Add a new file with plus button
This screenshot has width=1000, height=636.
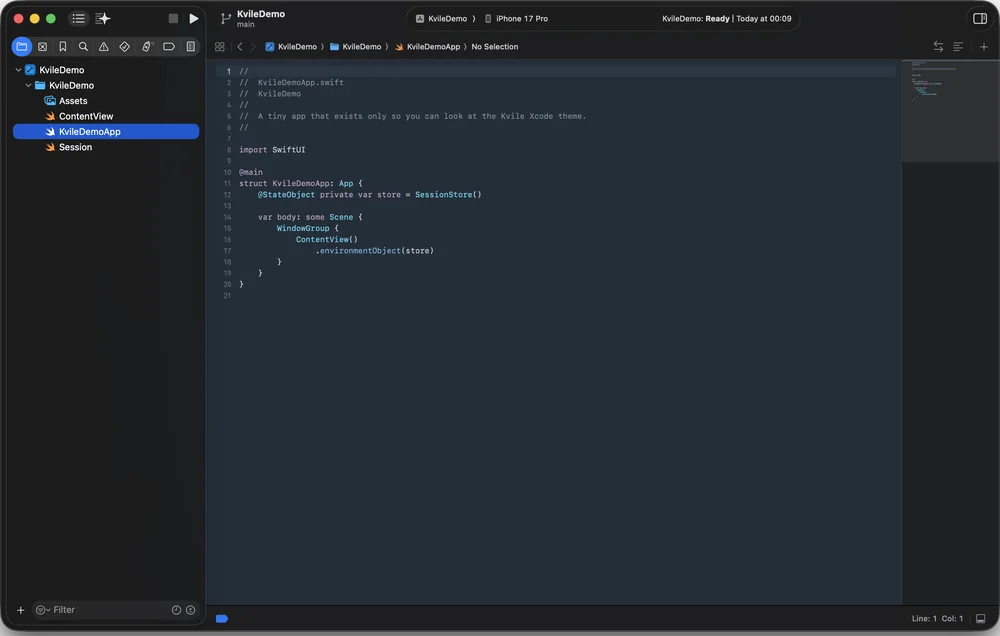[20, 610]
